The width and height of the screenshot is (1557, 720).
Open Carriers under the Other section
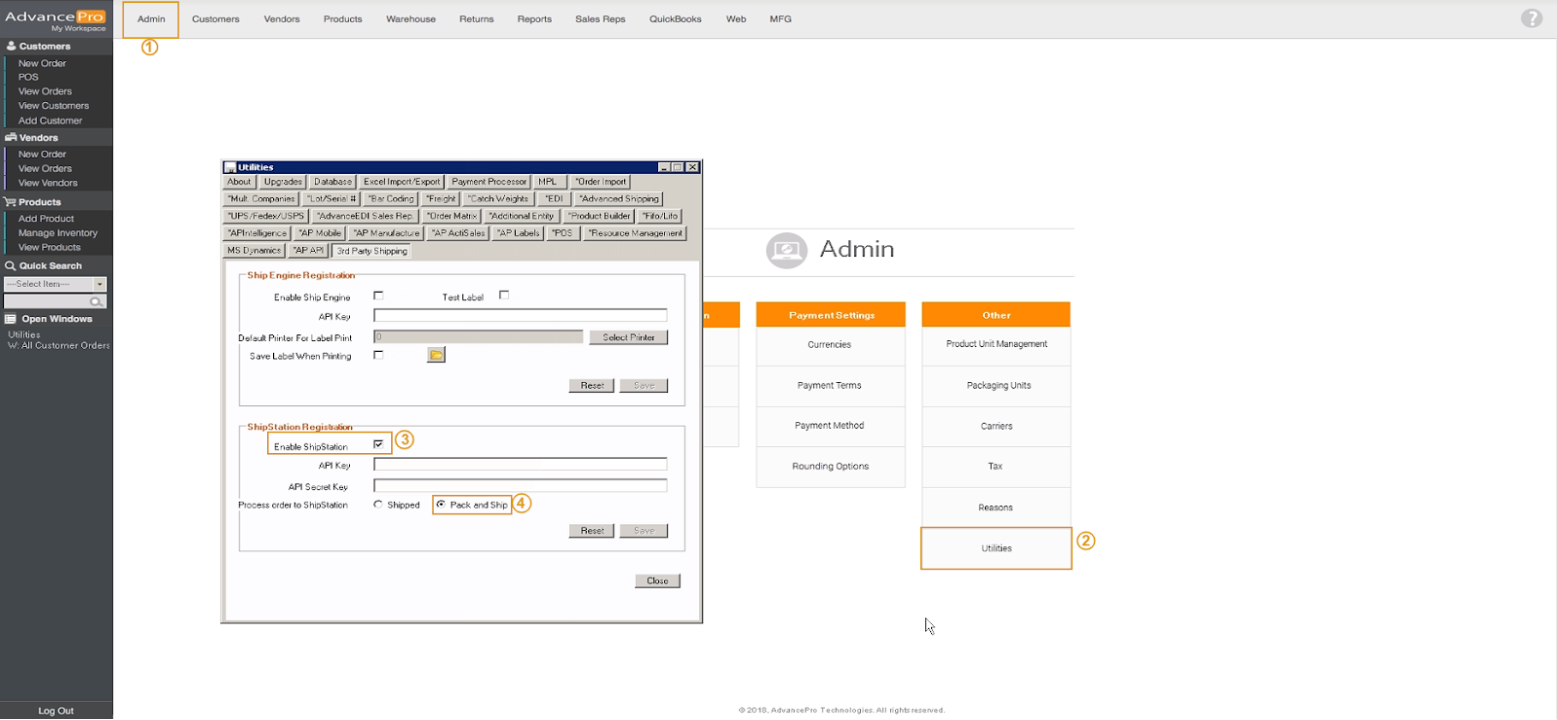click(996, 426)
